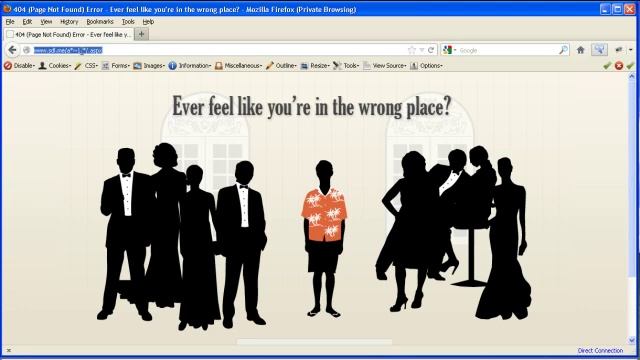Screen dimensions: 640x360
Task: Click the toolbar icon left of overflow arrow
Action: [x=619, y=50]
